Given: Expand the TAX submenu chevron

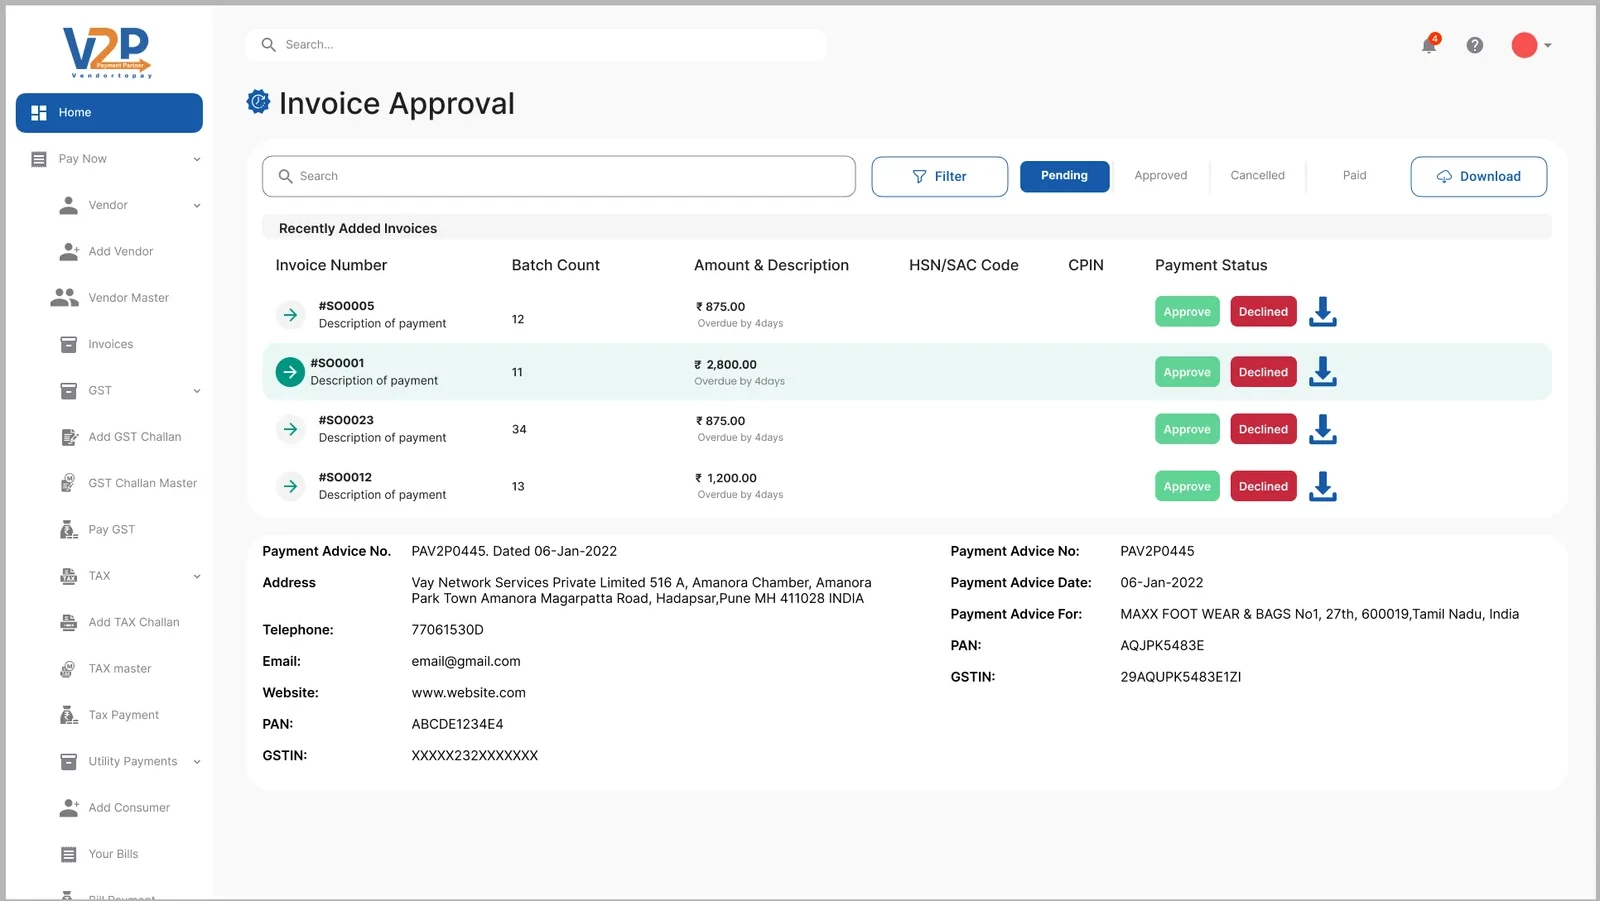Looking at the screenshot, I should (x=197, y=576).
